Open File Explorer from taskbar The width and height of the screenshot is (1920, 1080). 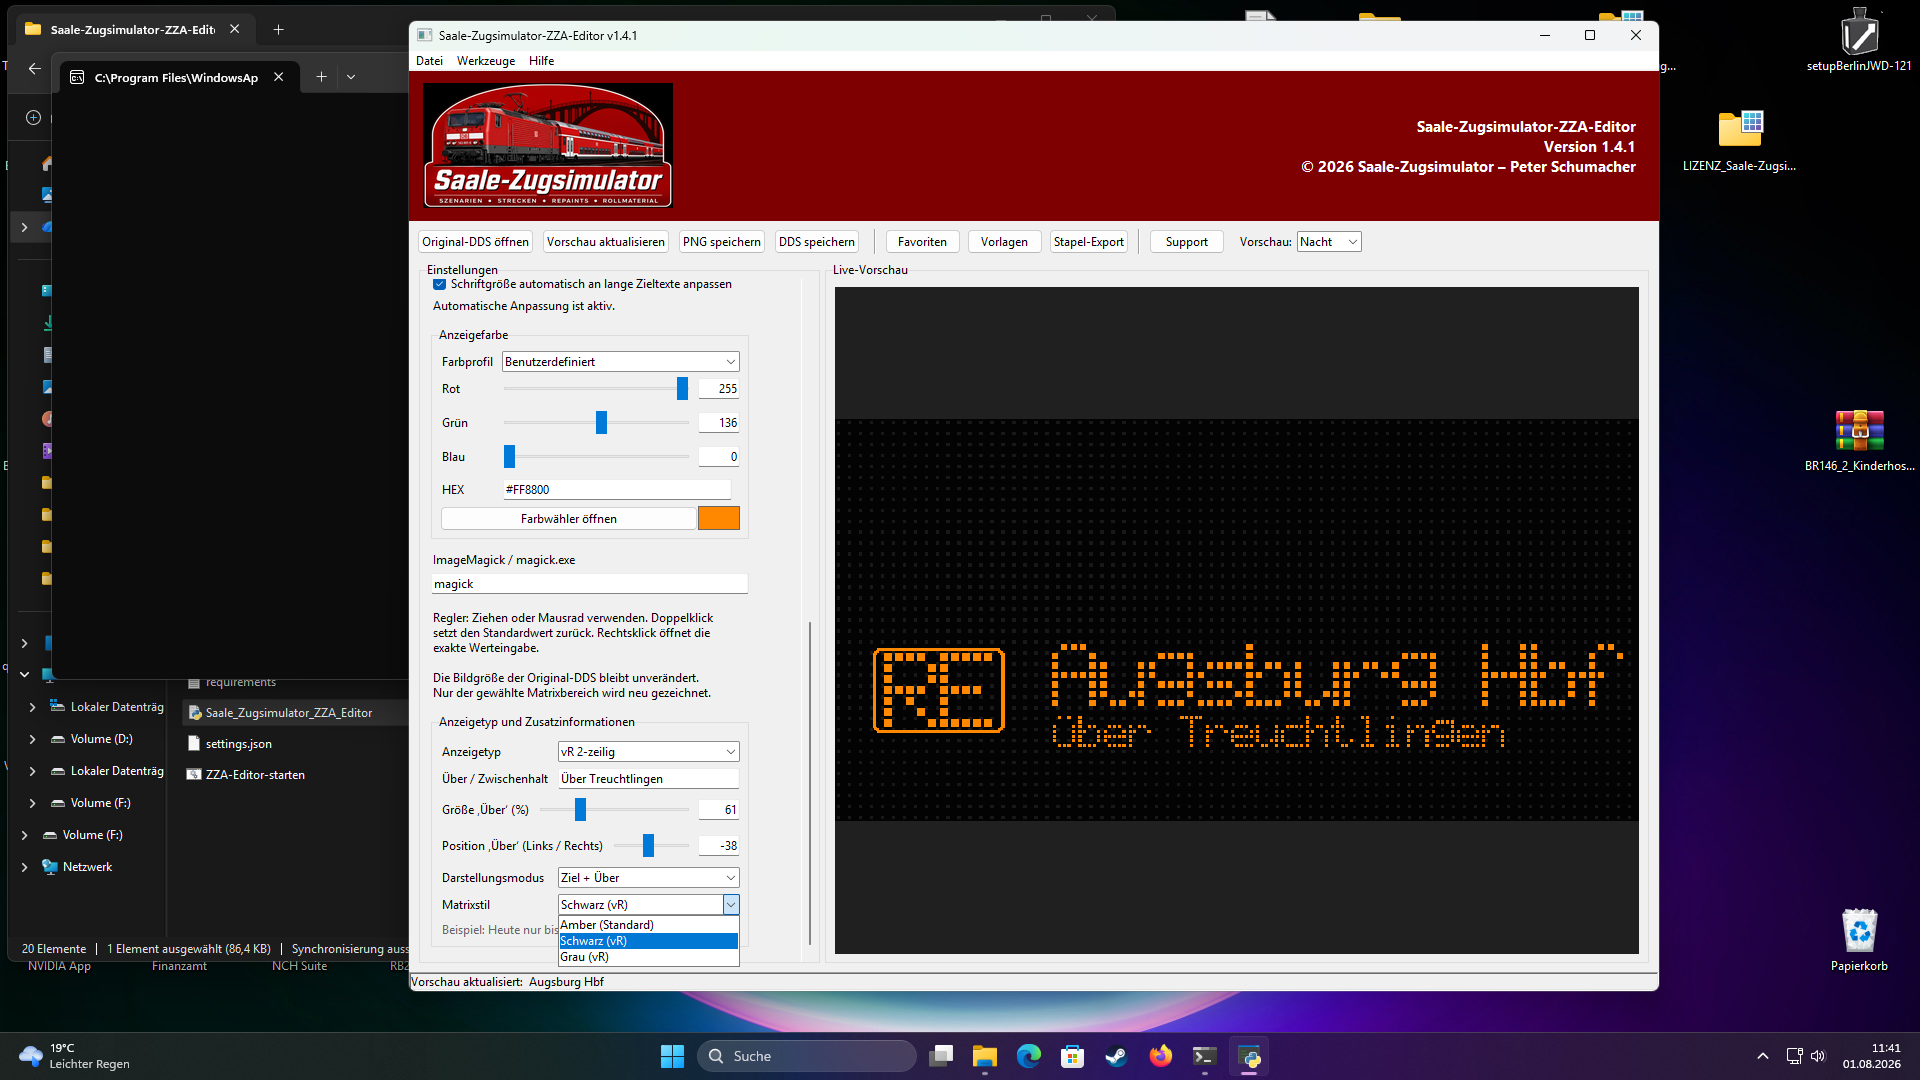click(985, 1056)
